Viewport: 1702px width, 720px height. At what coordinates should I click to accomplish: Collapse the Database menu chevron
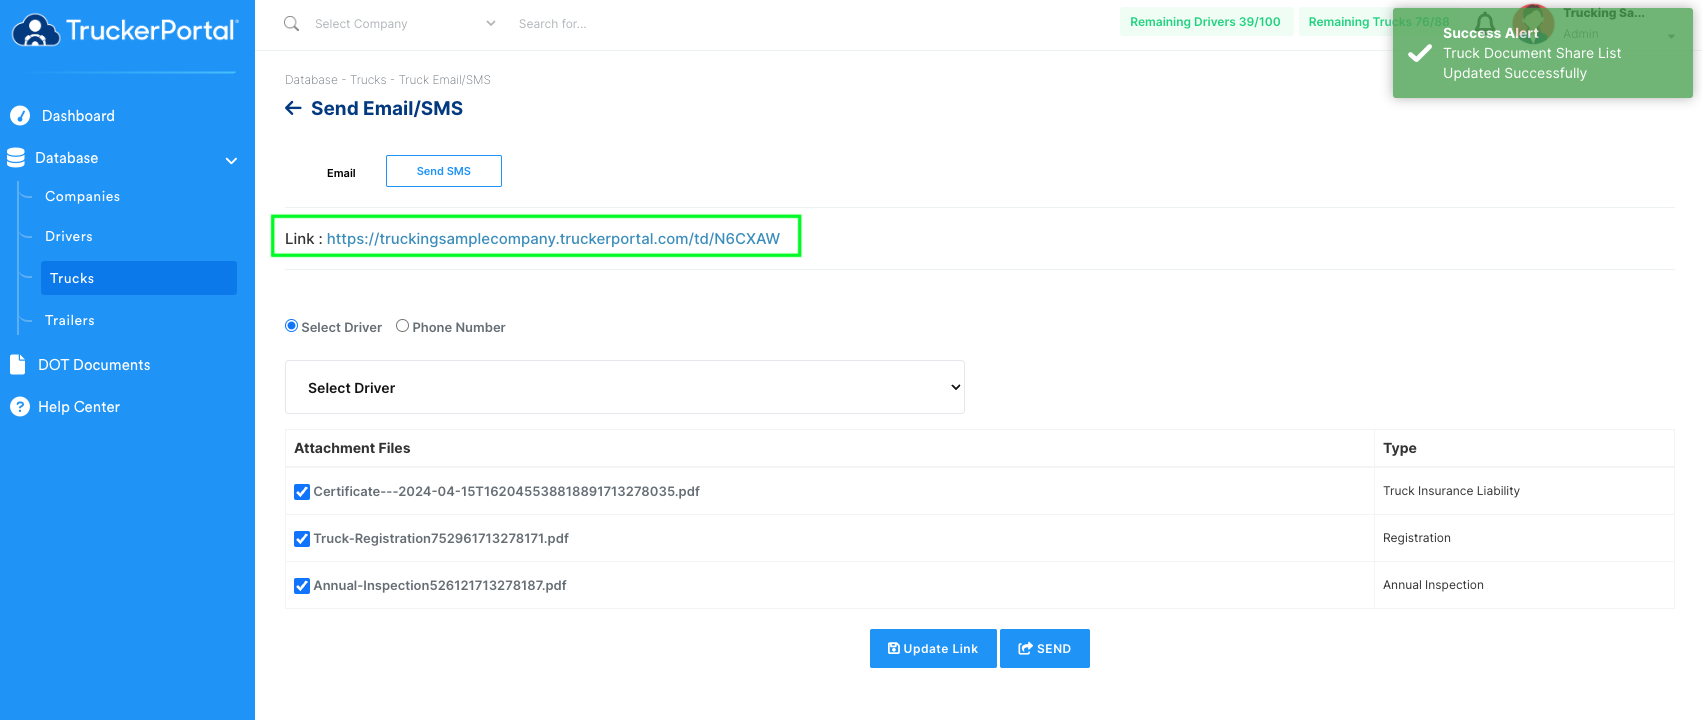(231, 160)
